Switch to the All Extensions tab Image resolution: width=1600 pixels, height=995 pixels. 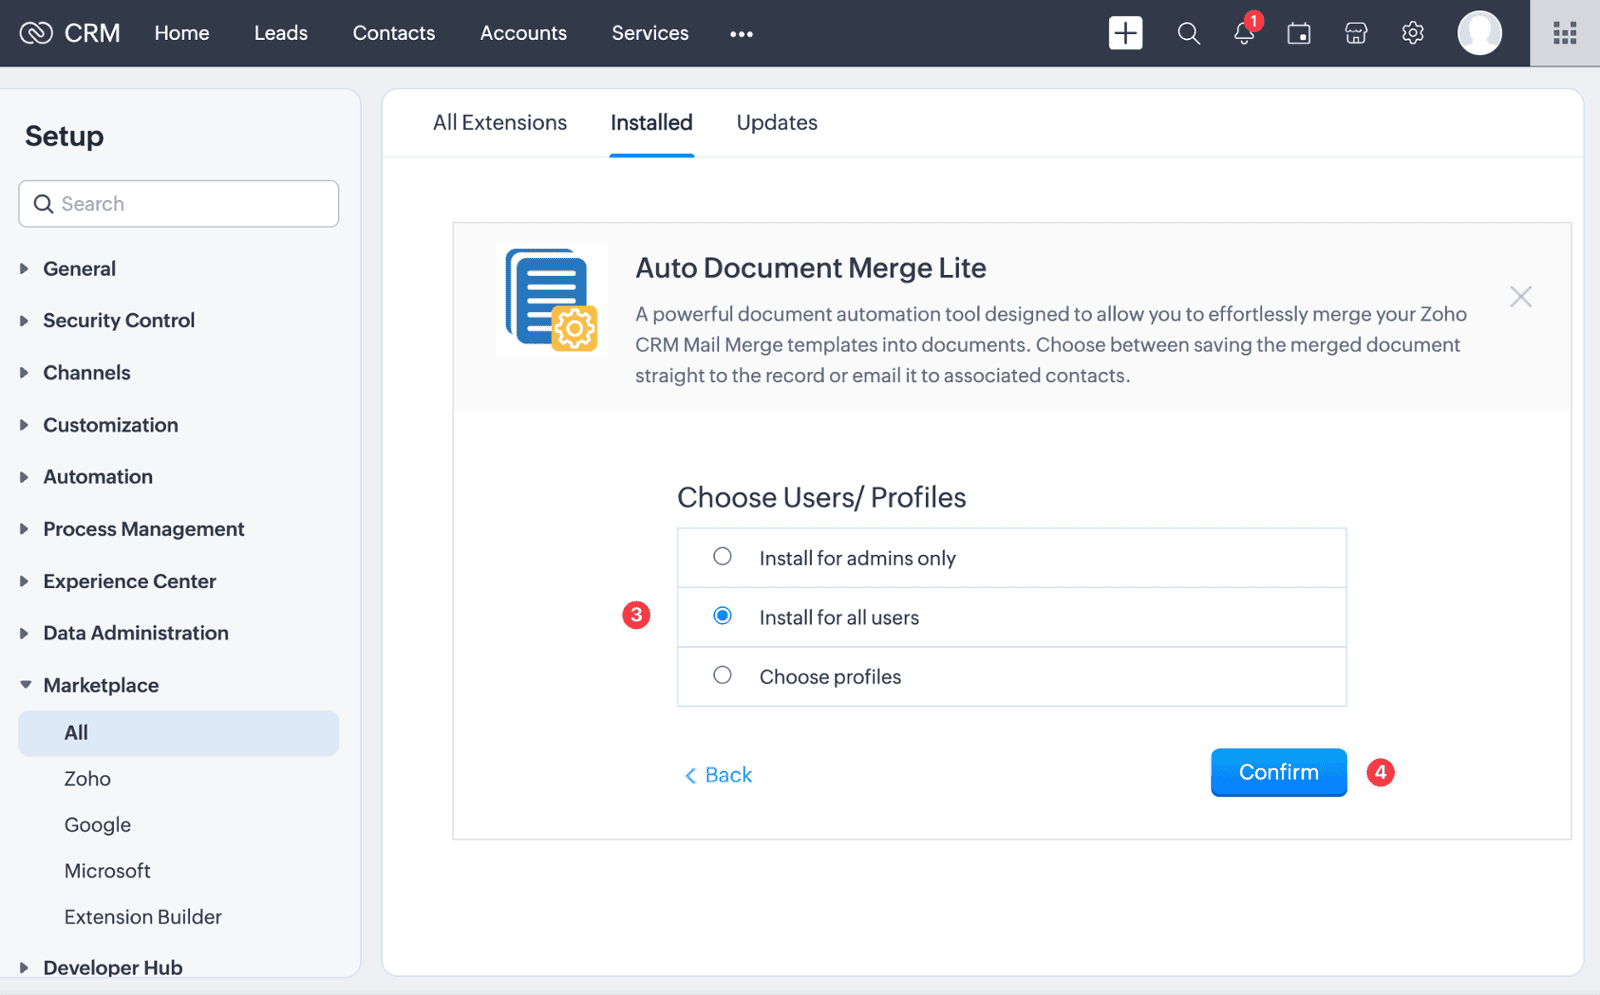(500, 123)
